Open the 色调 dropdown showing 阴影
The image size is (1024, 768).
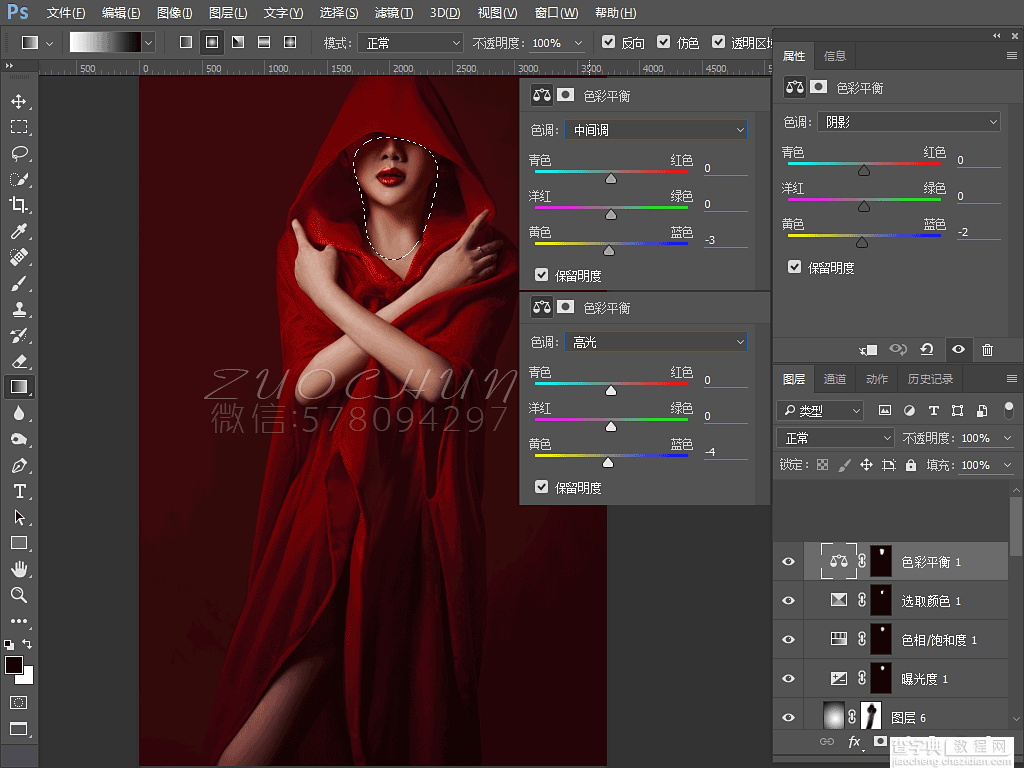pos(908,122)
